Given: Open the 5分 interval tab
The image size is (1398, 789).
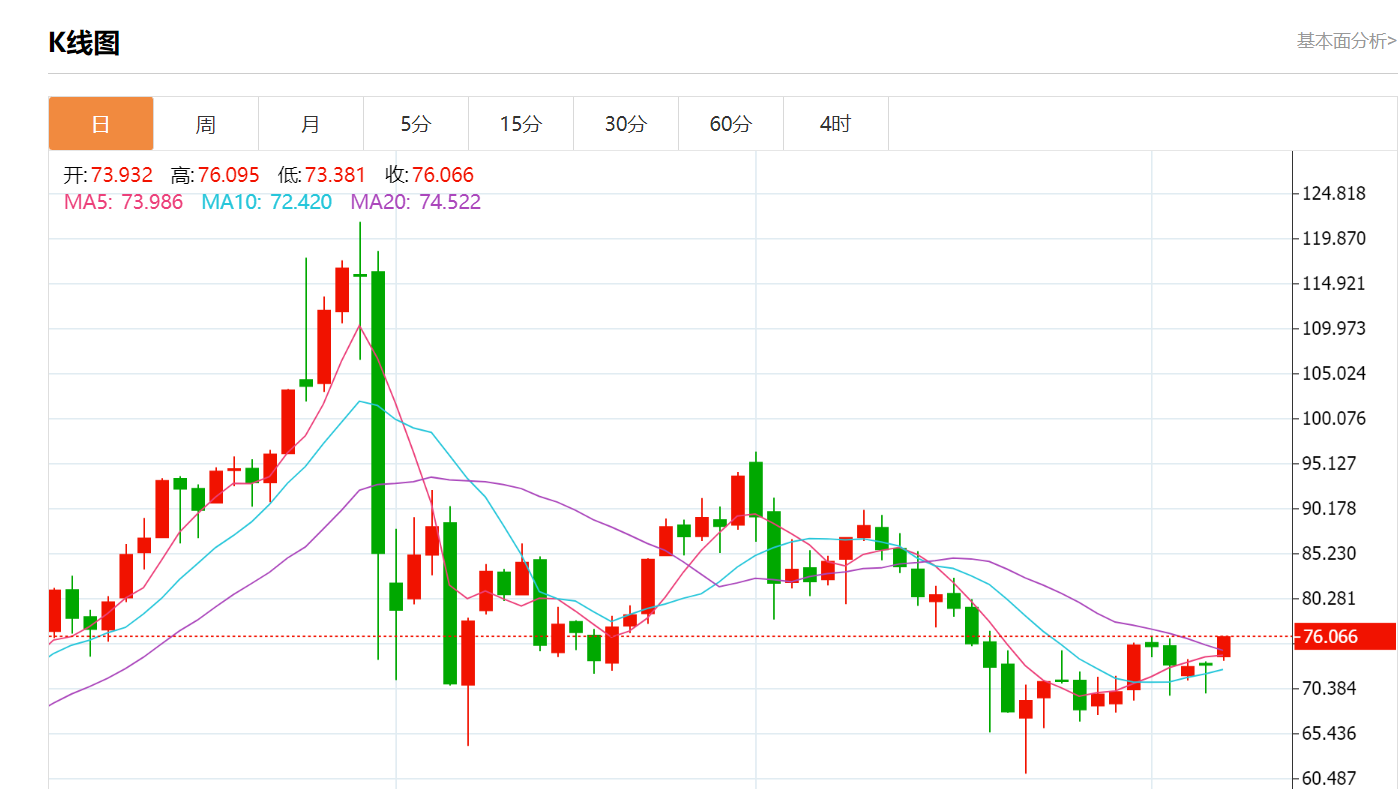Looking at the screenshot, I should pyautogui.click(x=415, y=124).
